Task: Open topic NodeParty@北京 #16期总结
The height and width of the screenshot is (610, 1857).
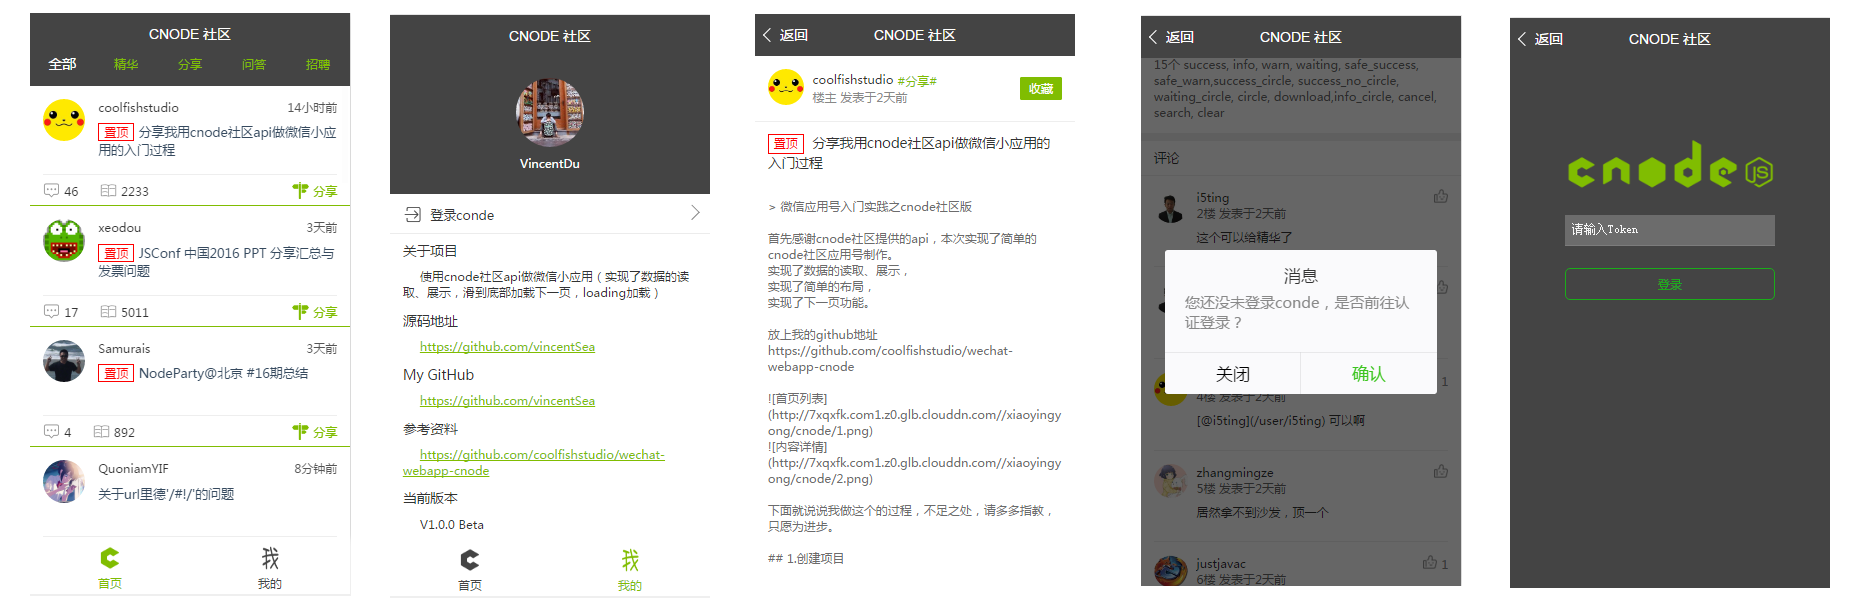Action: pyautogui.click(x=204, y=373)
